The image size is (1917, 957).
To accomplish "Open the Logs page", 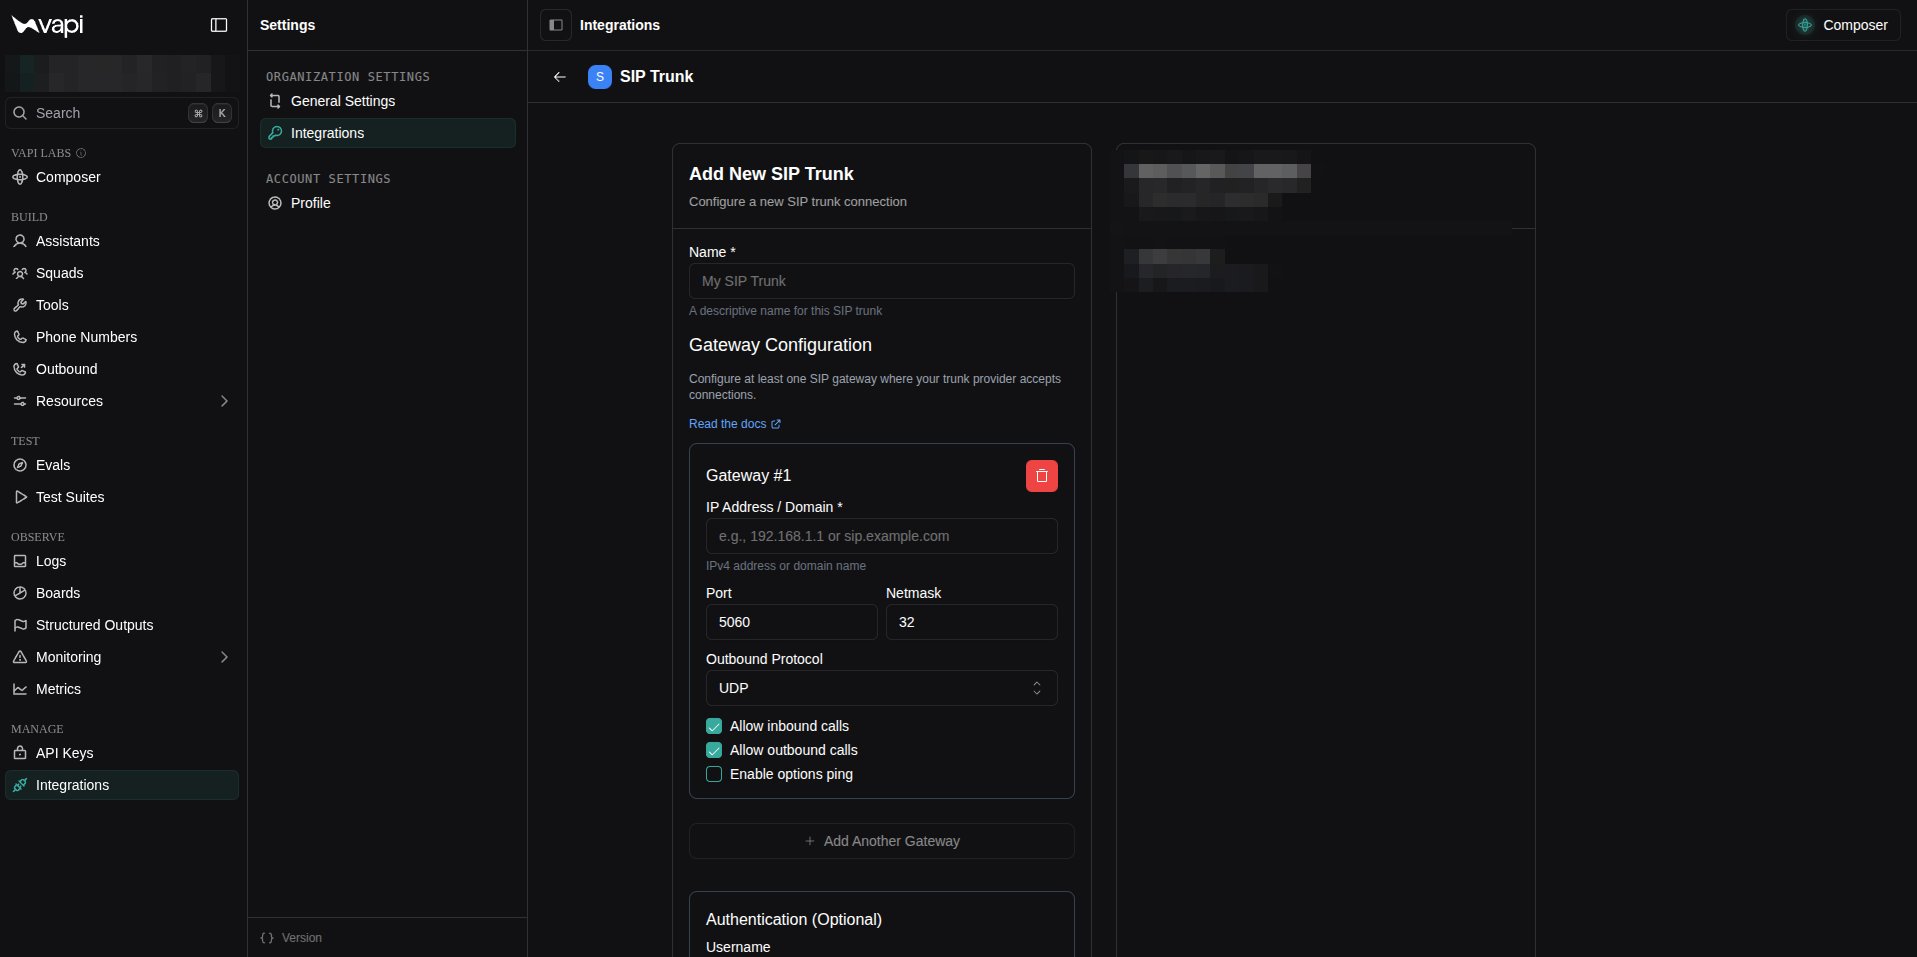I will pyautogui.click(x=122, y=561).
